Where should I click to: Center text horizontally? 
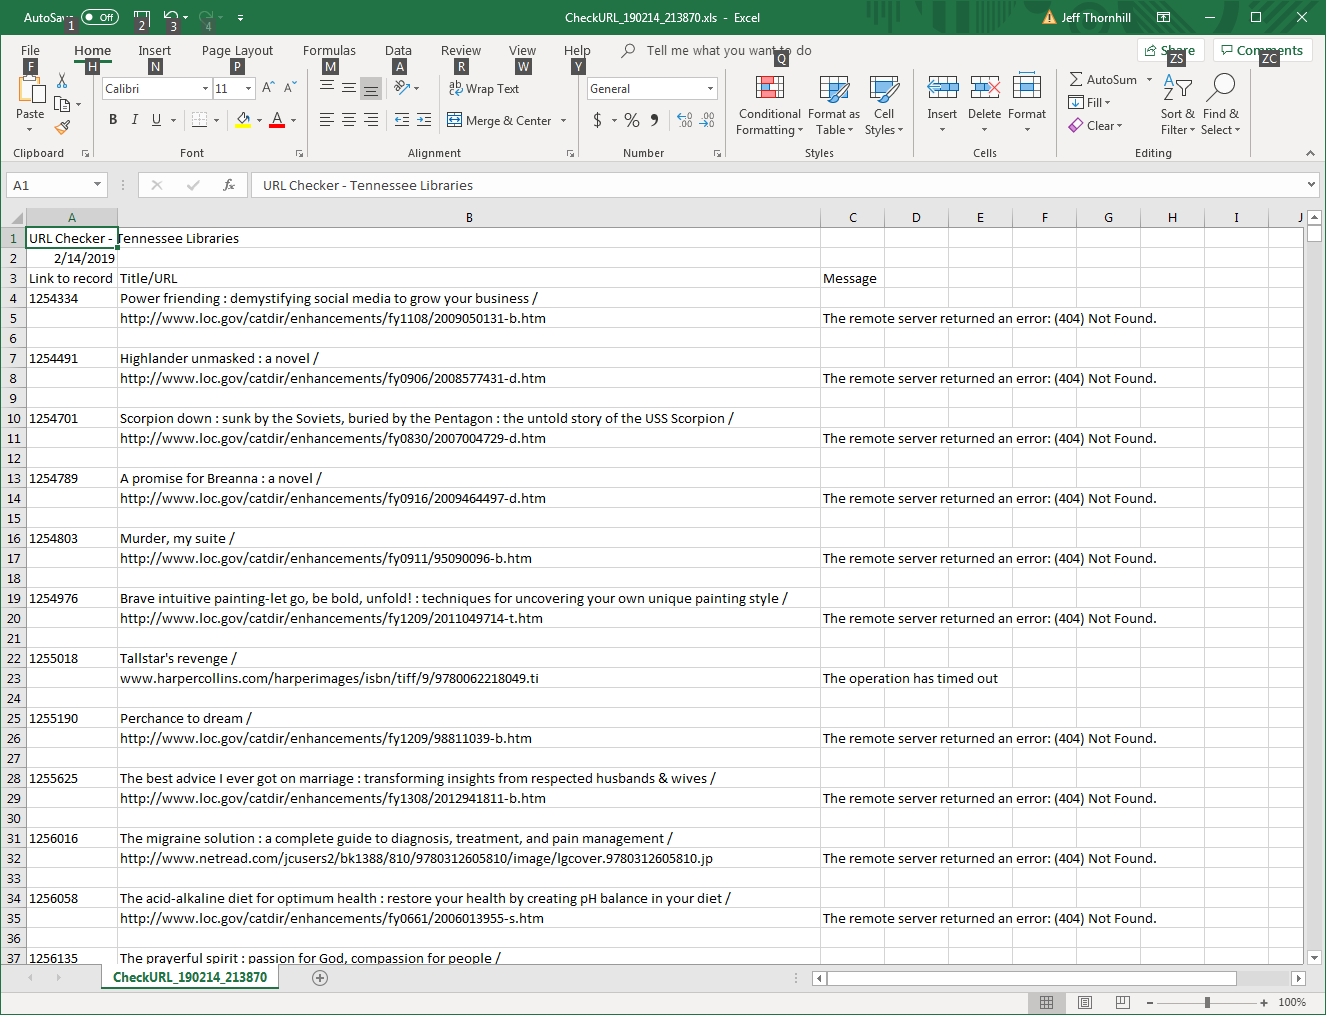pyautogui.click(x=349, y=120)
